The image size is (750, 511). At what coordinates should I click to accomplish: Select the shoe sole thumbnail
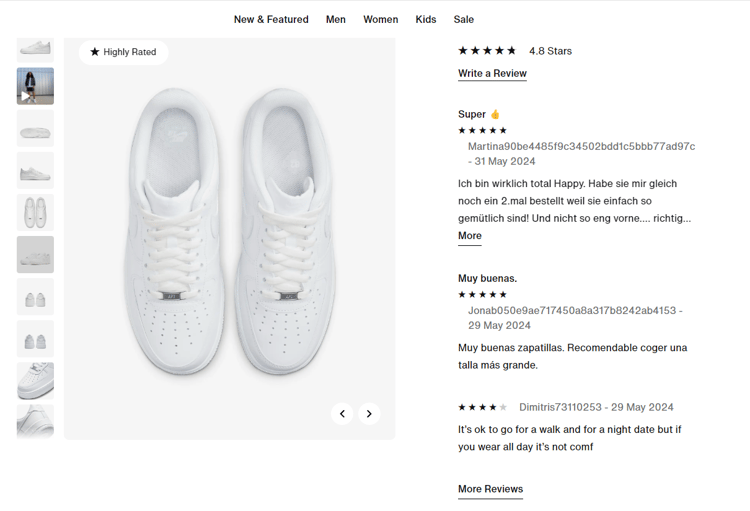35,129
